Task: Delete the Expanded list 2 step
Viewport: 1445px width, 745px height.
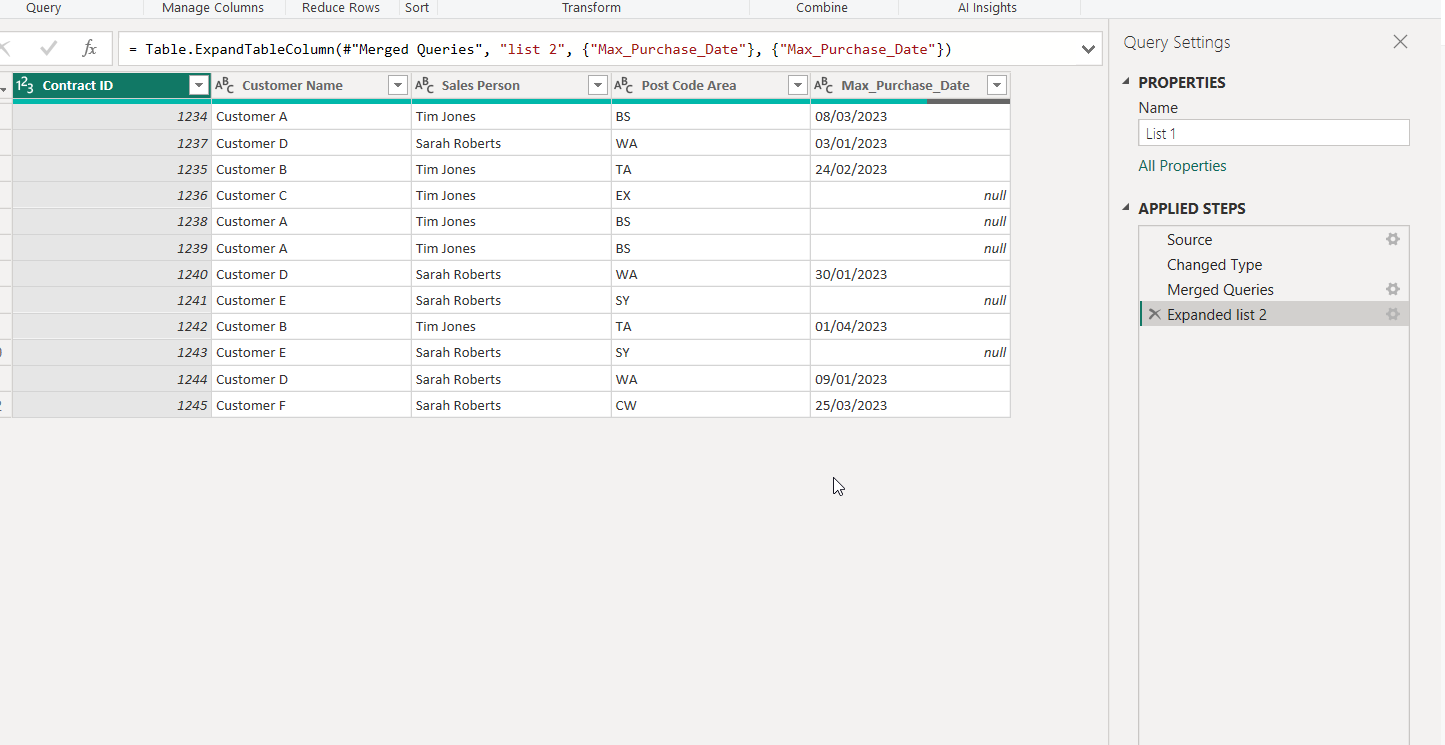Action: pyautogui.click(x=1154, y=315)
